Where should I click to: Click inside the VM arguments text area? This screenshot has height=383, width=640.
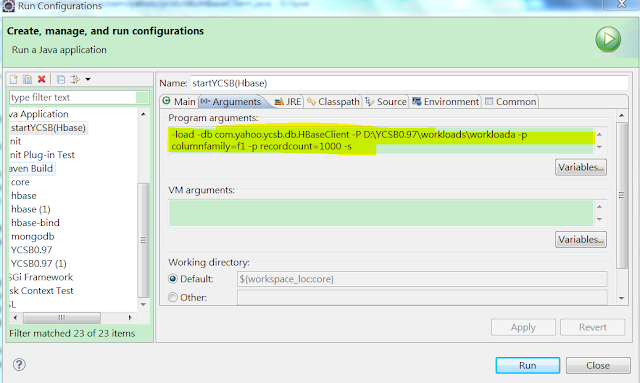click(x=380, y=213)
